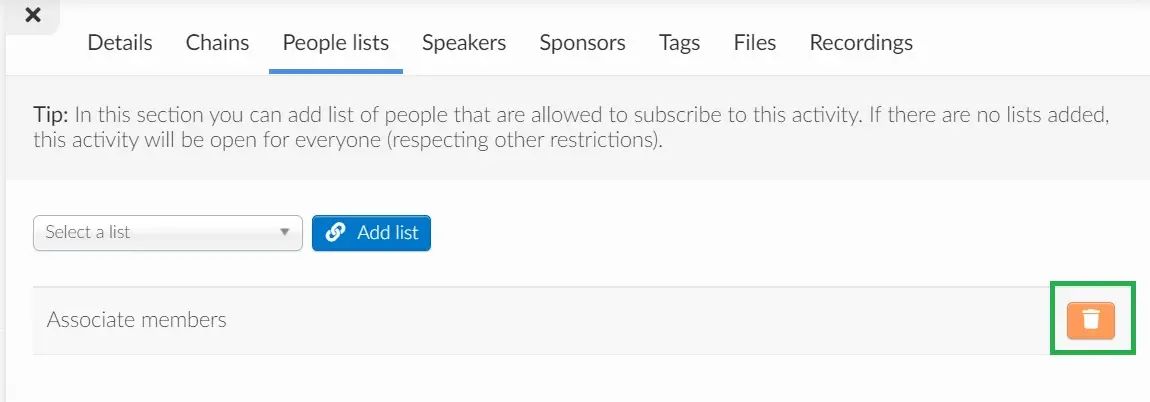Viewport: 1150px width, 402px height.
Task: Expand the list selector via its arrow
Action: [x=285, y=233]
